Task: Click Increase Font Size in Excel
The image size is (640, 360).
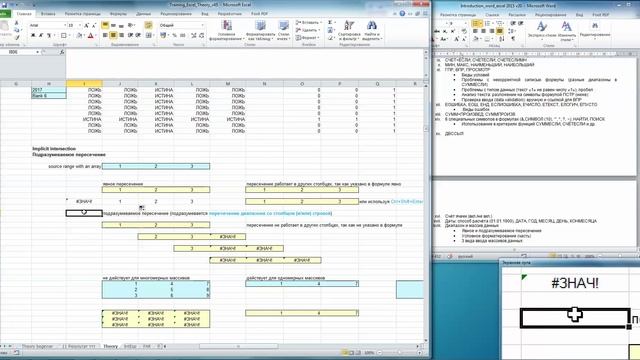Action: pyautogui.click(x=86, y=25)
